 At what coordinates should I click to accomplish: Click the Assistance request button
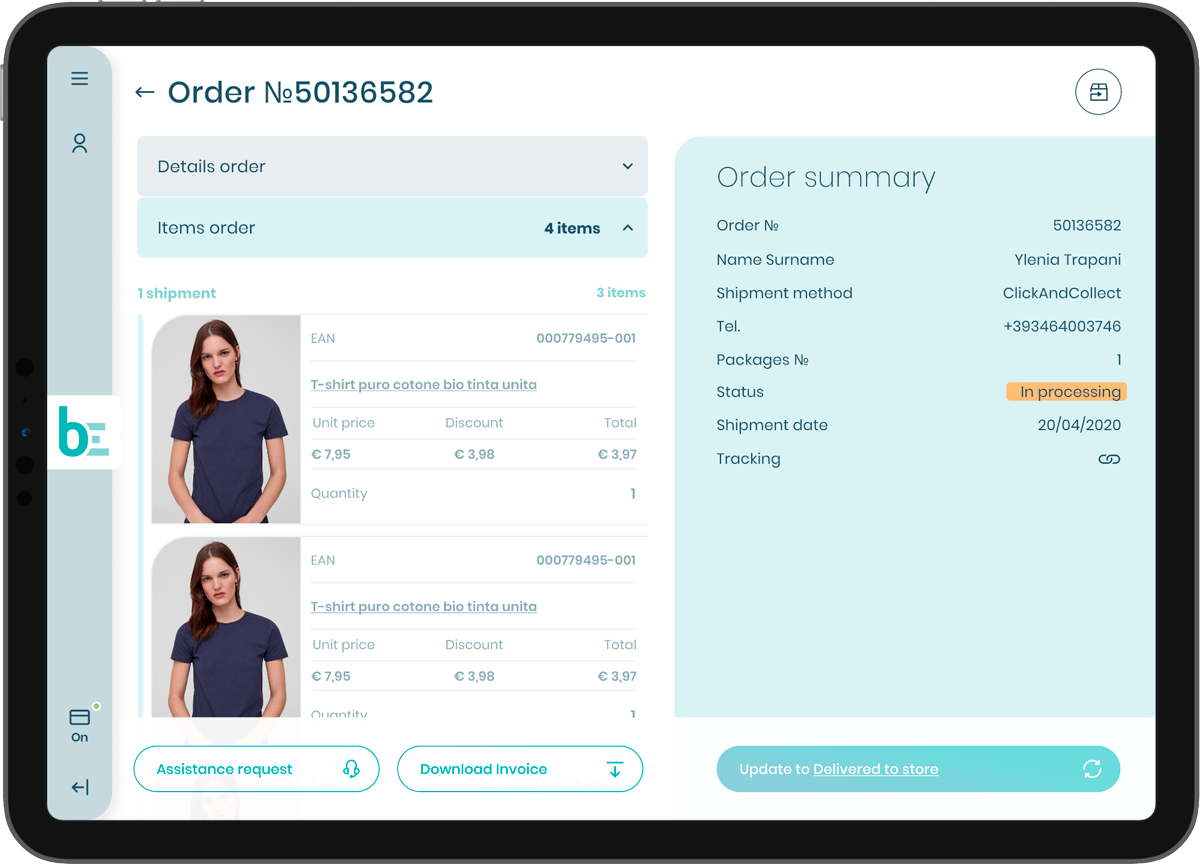click(257, 769)
